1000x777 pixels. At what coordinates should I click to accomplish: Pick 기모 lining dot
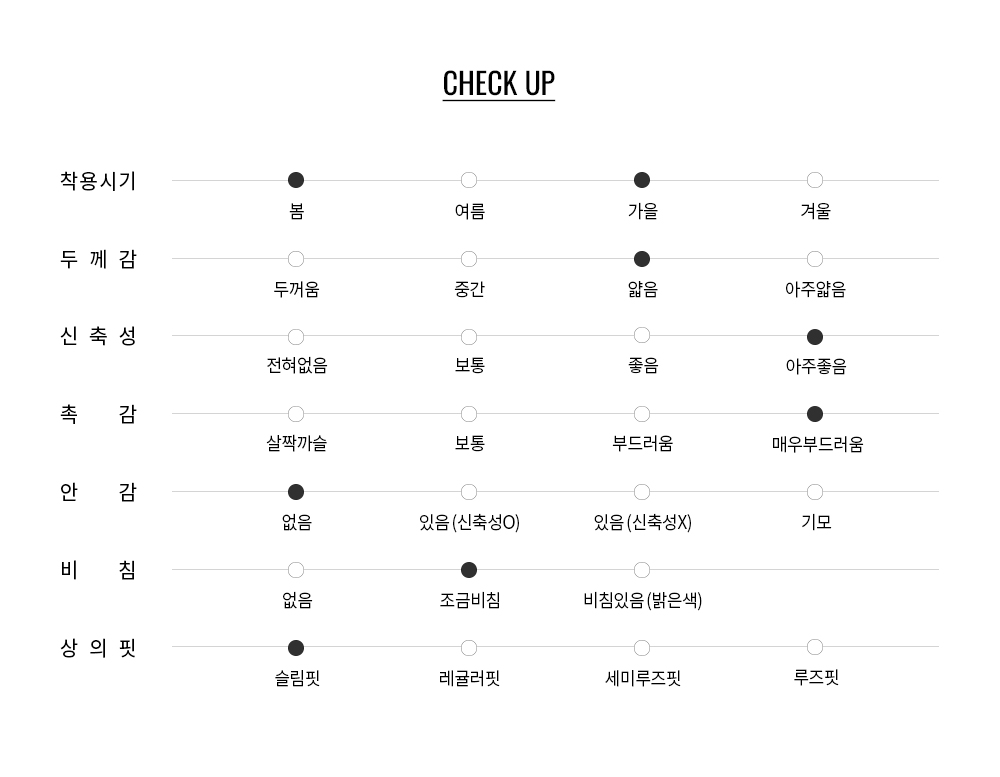[815, 492]
